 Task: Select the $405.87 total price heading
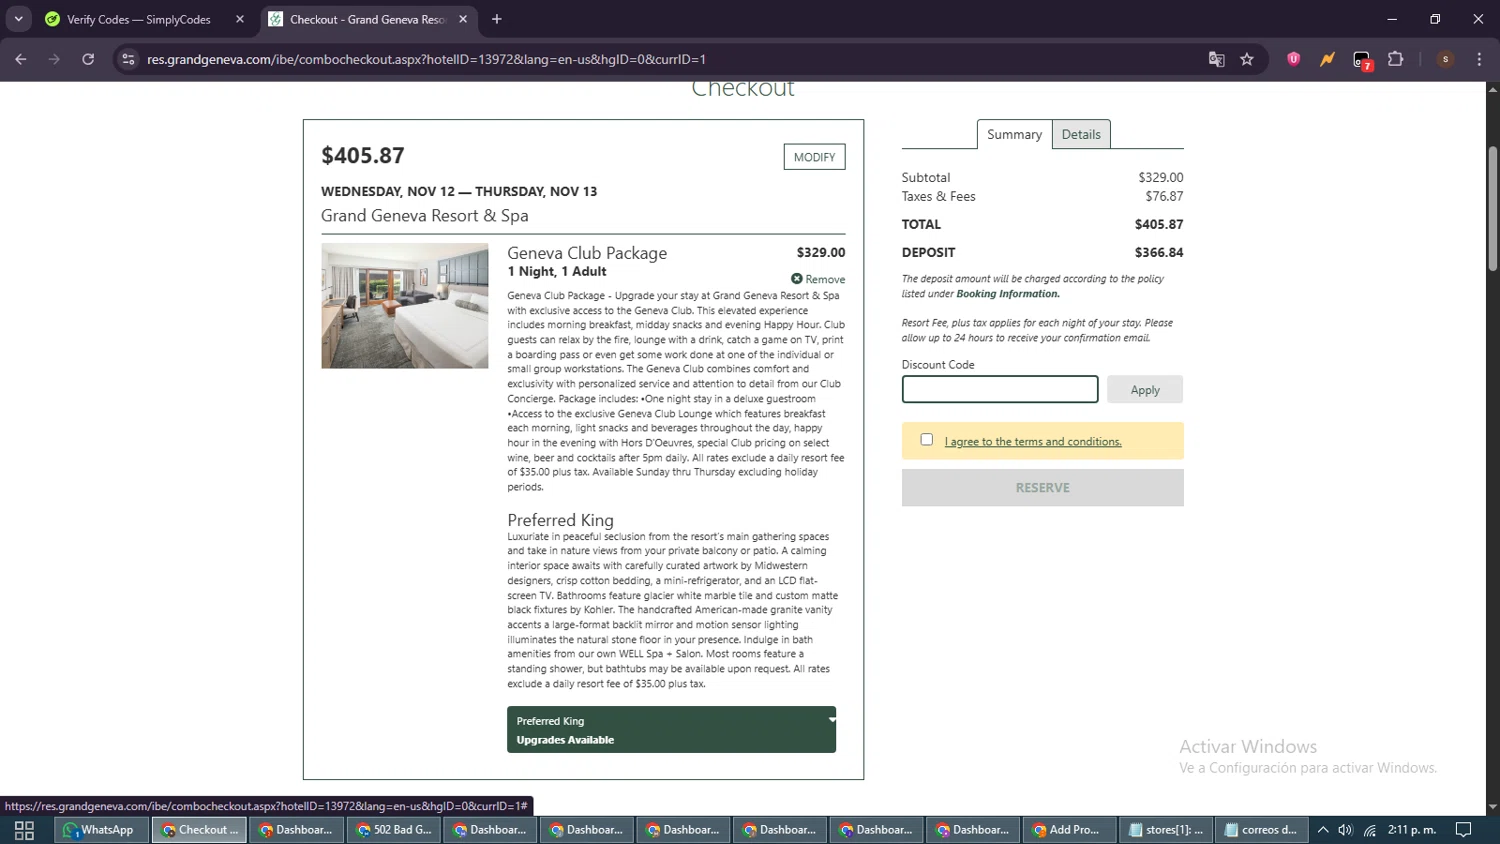(x=363, y=155)
